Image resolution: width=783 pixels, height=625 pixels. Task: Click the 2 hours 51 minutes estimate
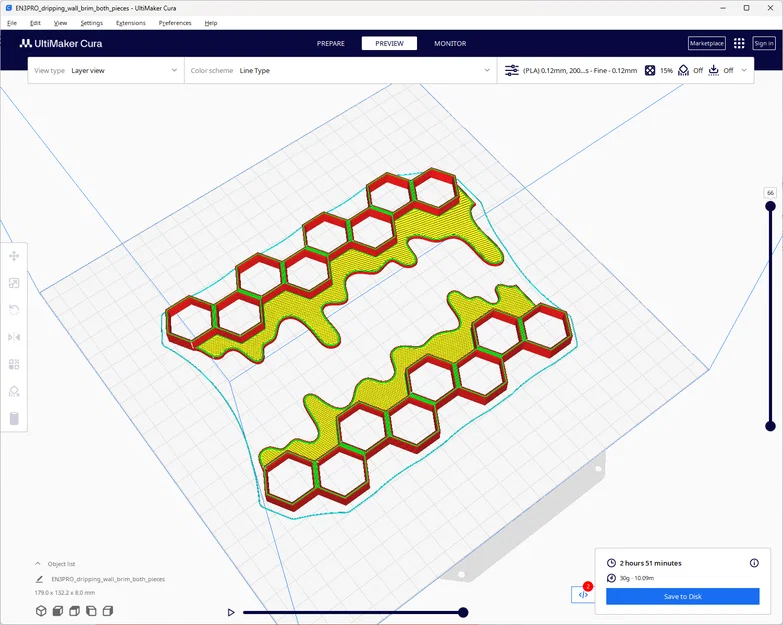[650, 563]
